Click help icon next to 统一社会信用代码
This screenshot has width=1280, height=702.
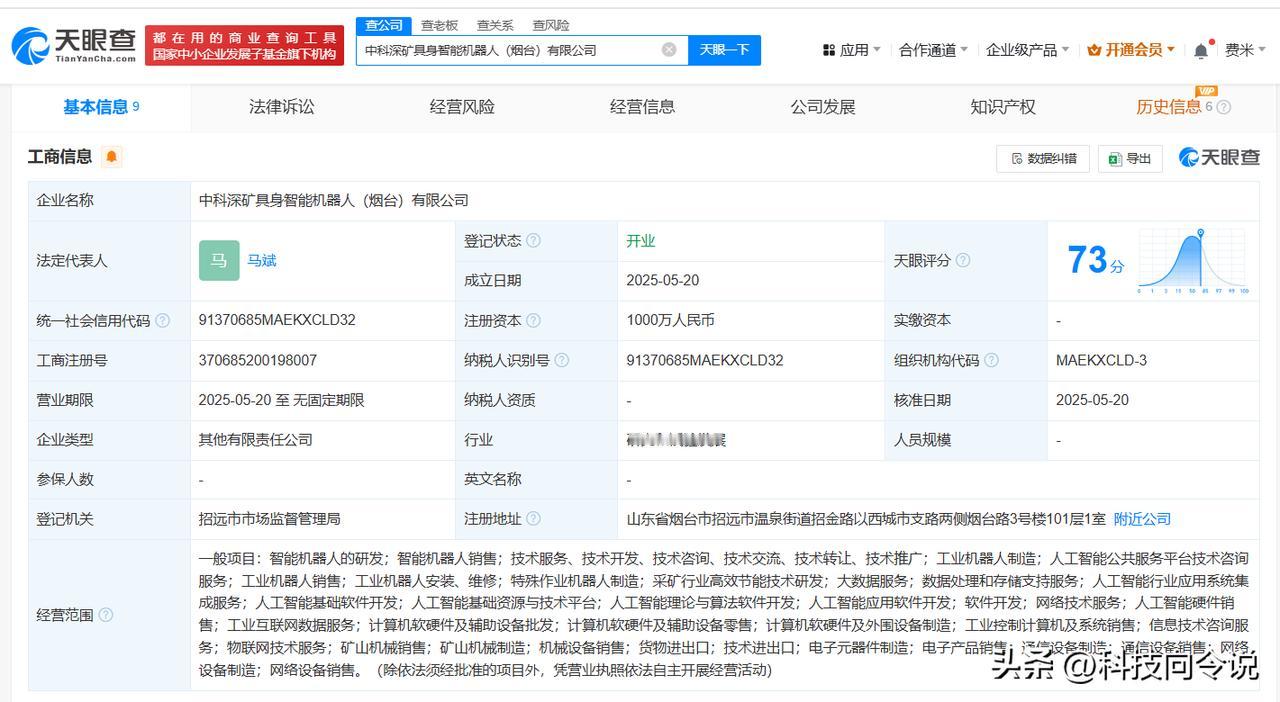162,321
